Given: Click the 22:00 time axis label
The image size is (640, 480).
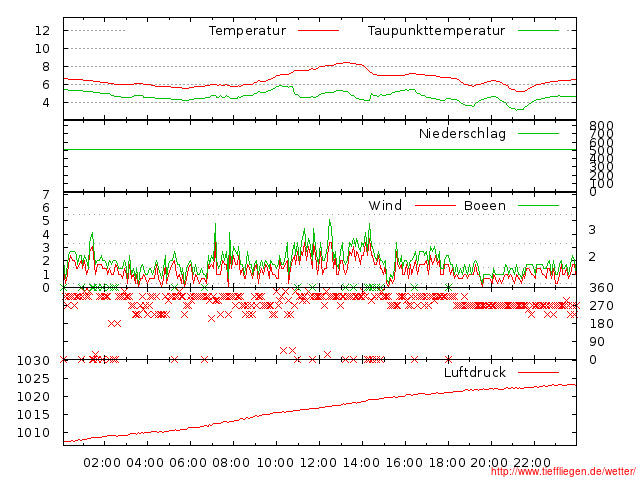Looking at the screenshot, I should (532, 463).
